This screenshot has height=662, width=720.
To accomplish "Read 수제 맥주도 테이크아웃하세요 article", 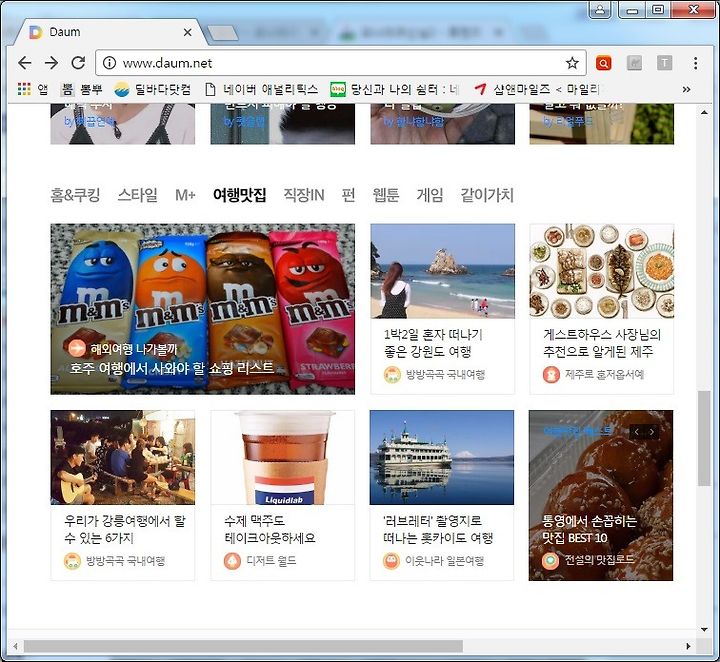I will (x=270, y=529).
